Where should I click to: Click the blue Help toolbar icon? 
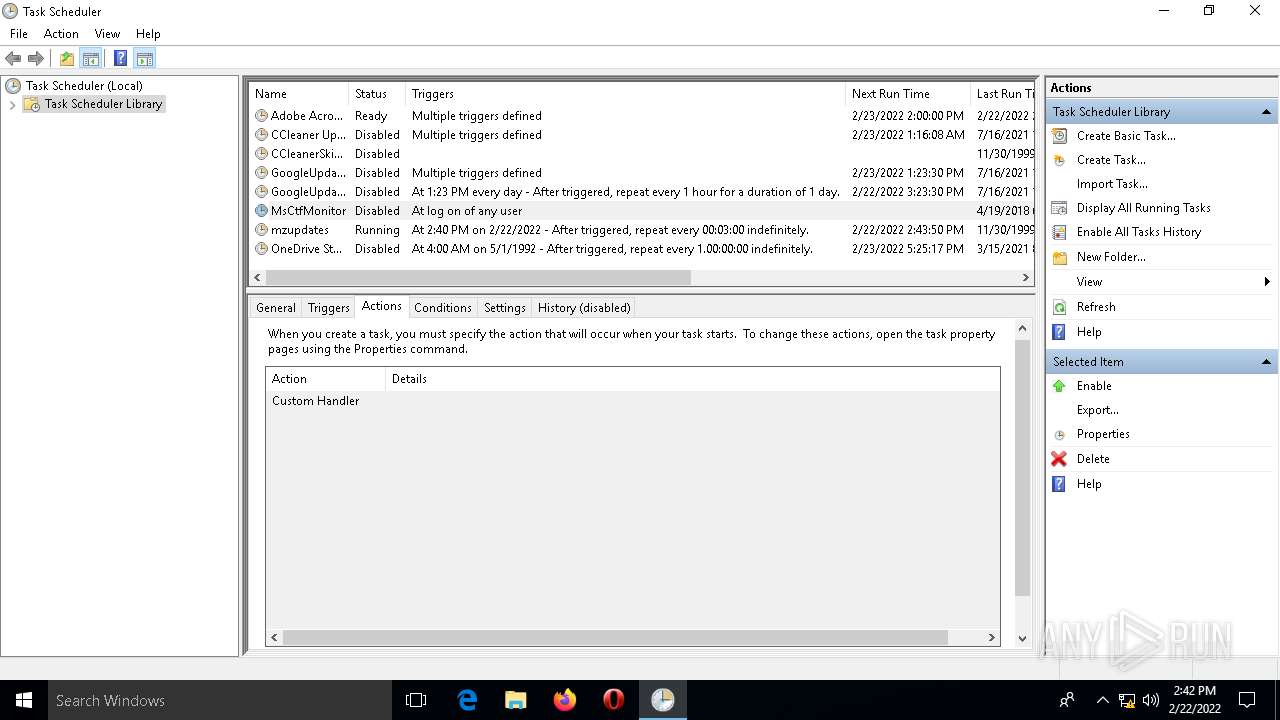[x=120, y=58]
